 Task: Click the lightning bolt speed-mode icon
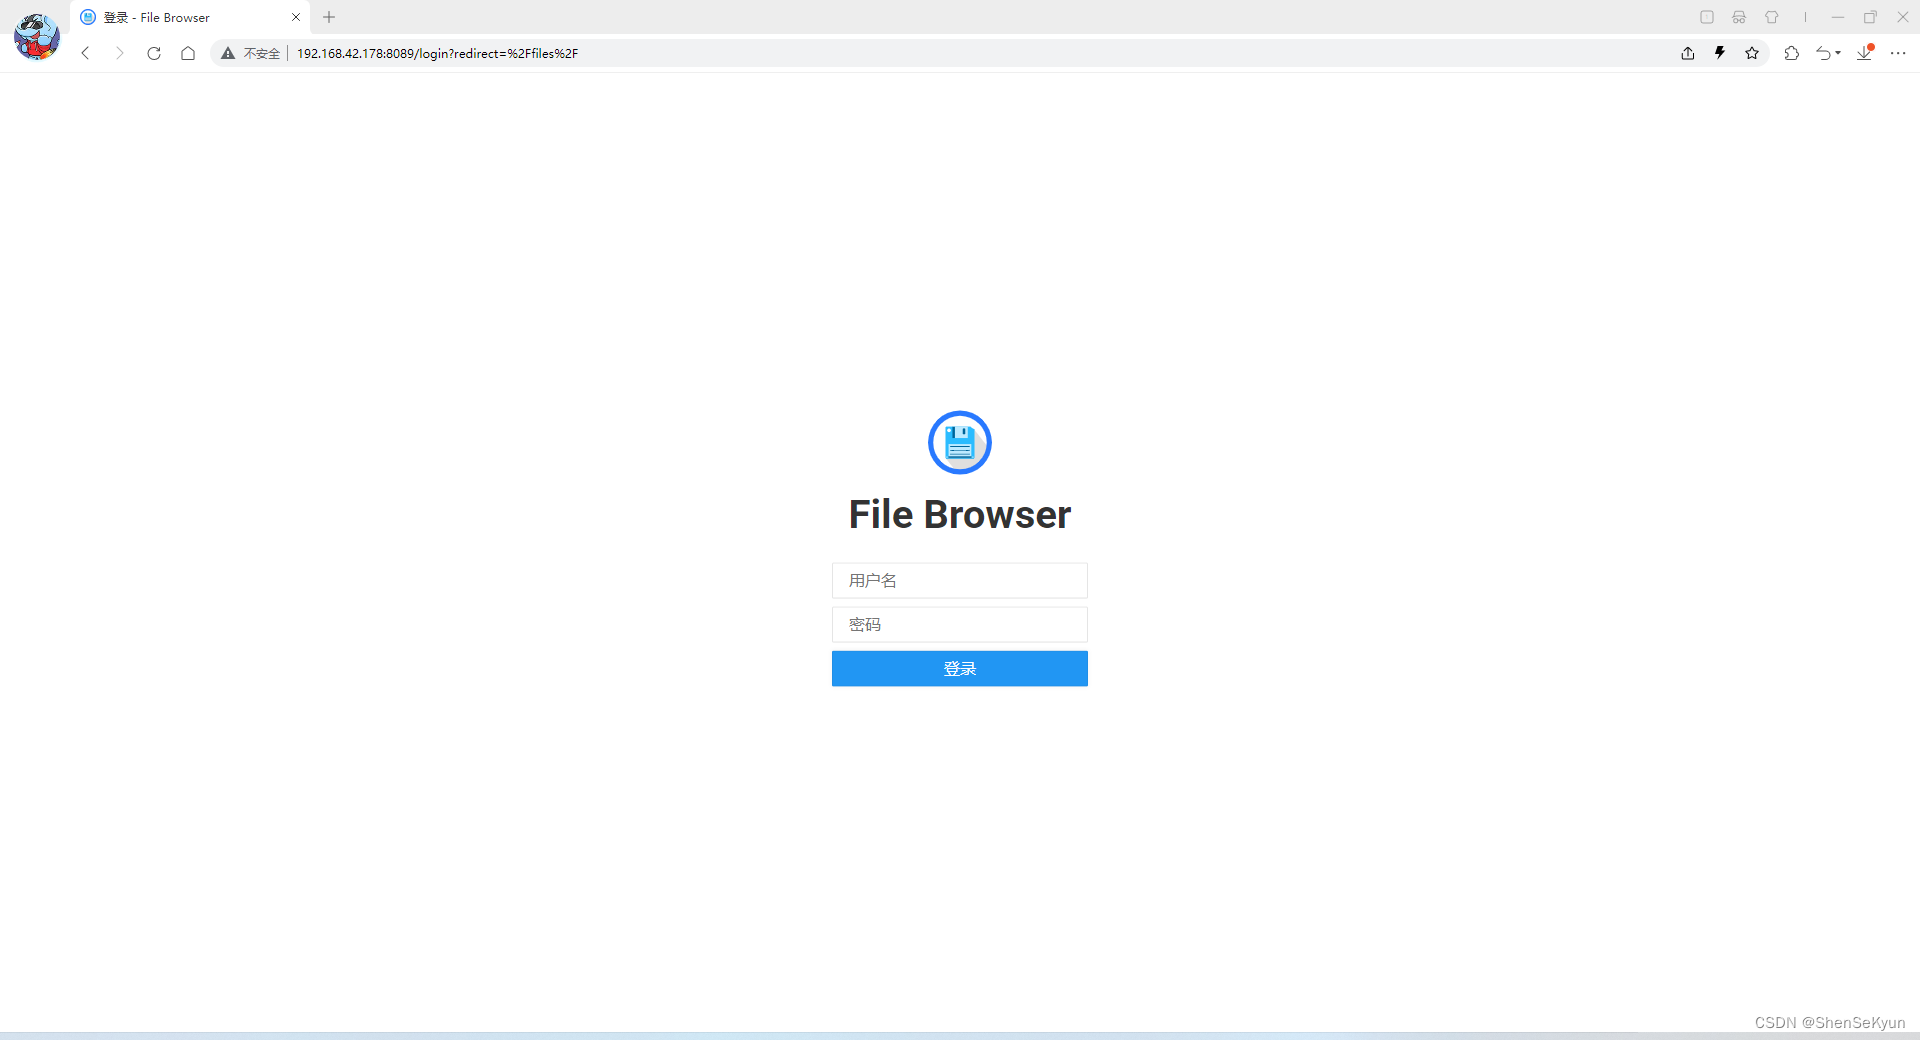click(x=1720, y=53)
